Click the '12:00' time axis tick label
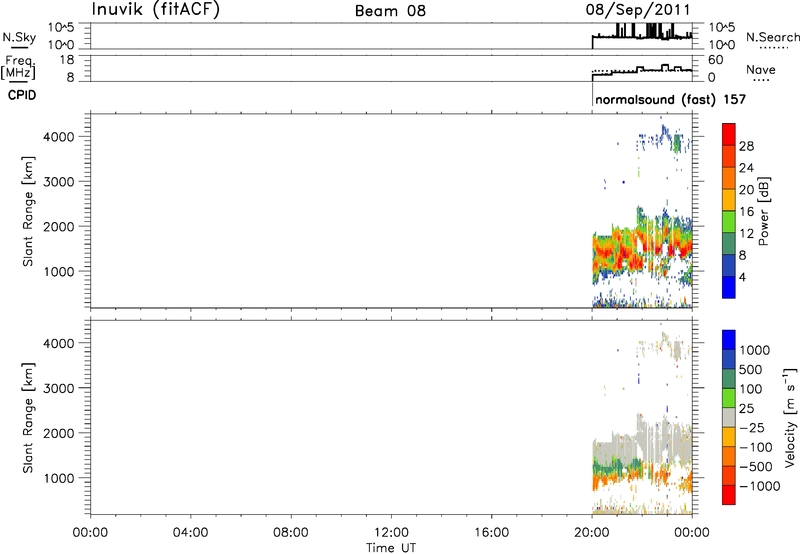Screen dimensions: 800x554 391,533
